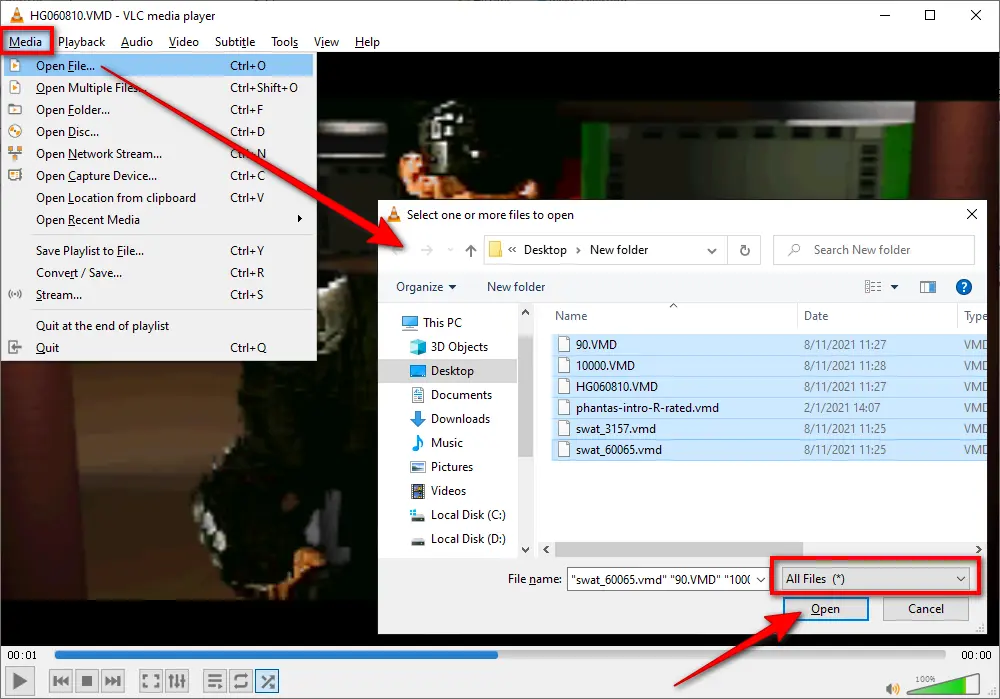Choose Open Disc... menu entry

coord(158,131)
